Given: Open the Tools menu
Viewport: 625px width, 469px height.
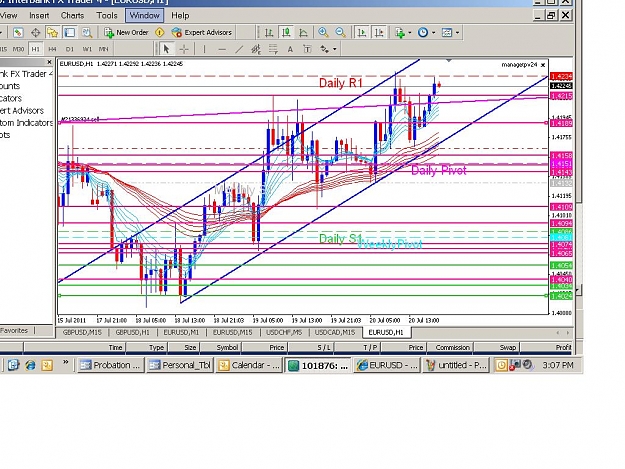Looking at the screenshot, I should (107, 16).
